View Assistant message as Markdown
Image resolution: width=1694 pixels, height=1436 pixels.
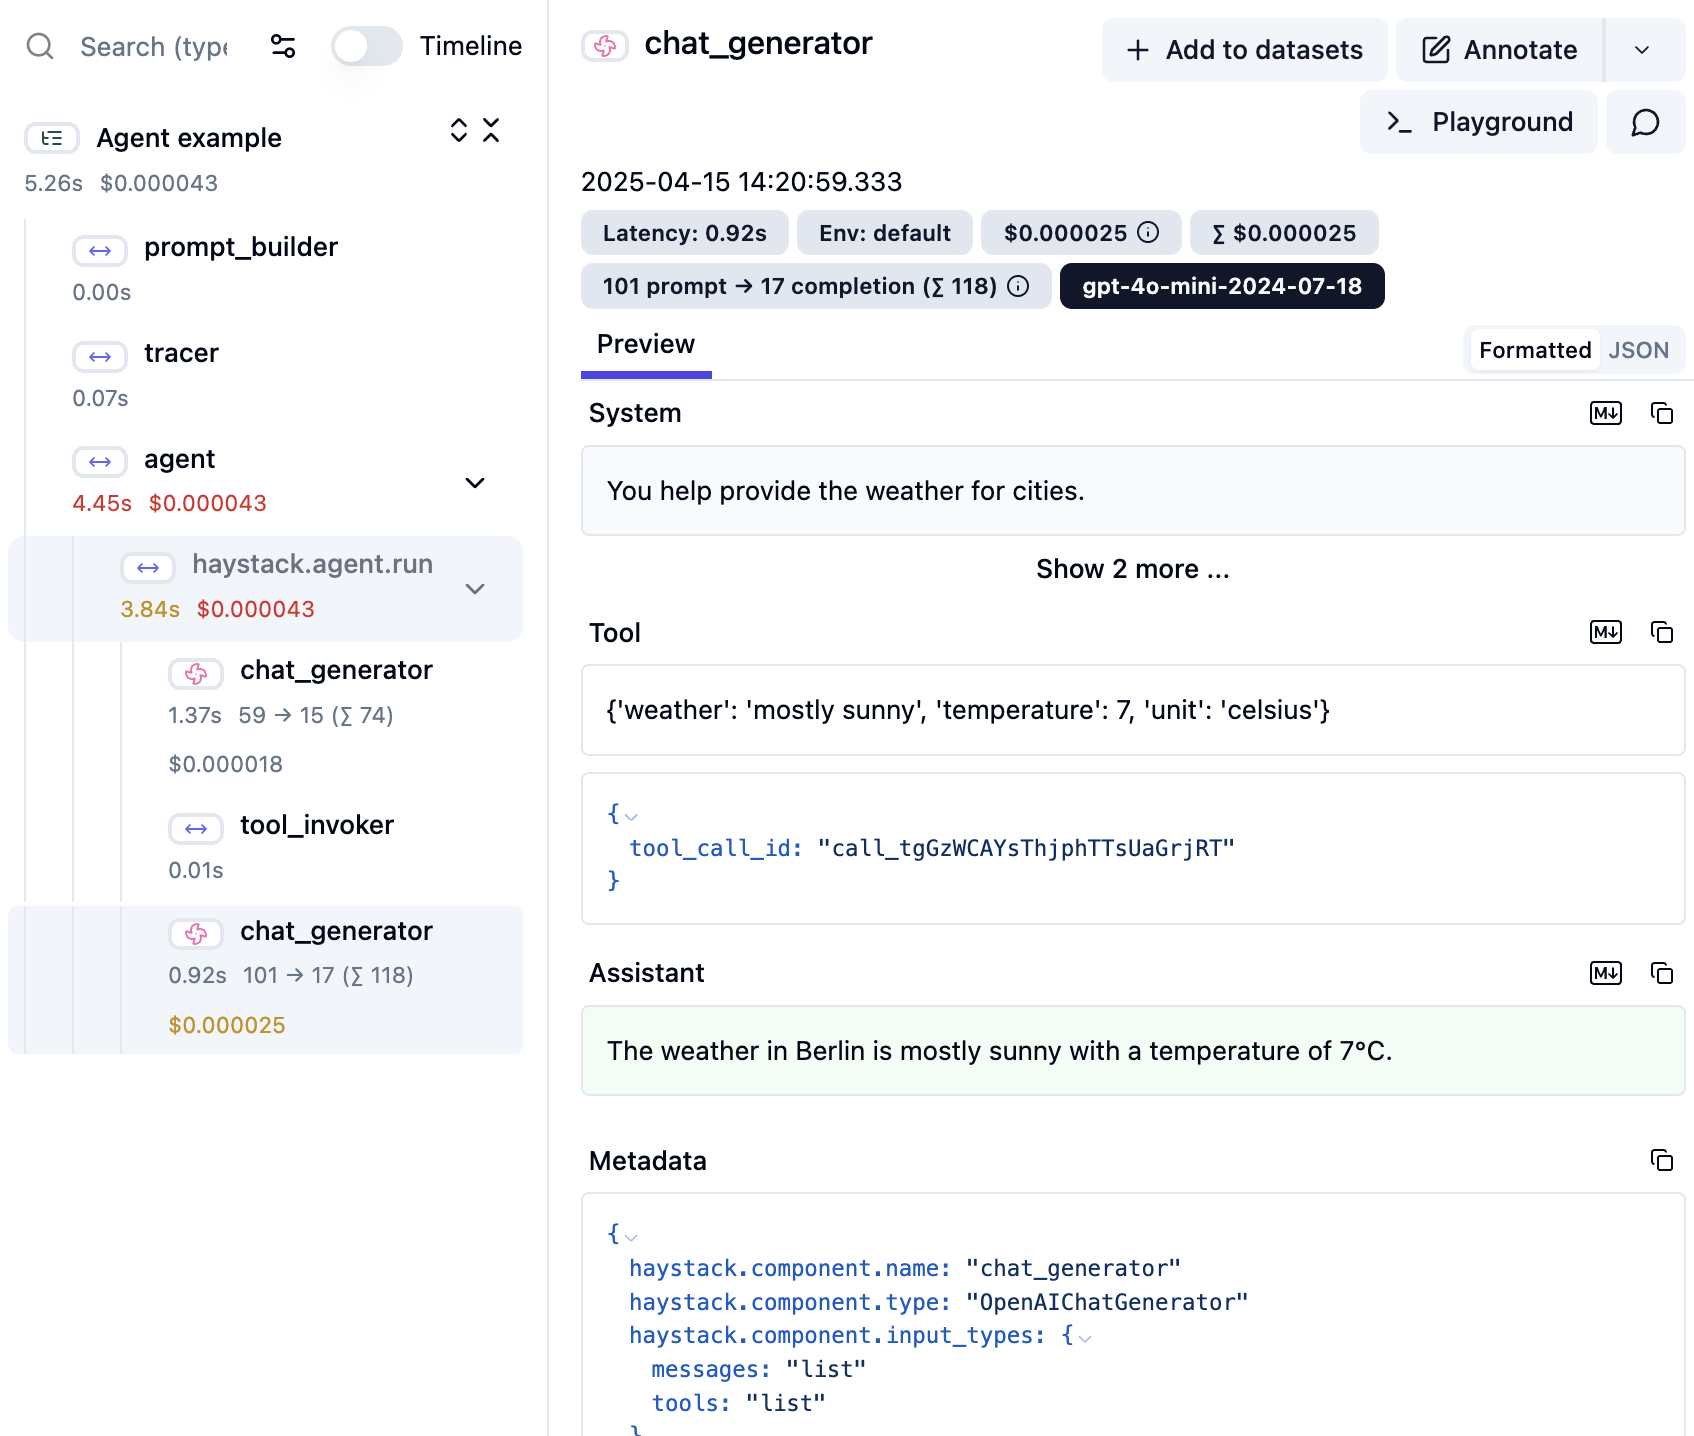1605,973
